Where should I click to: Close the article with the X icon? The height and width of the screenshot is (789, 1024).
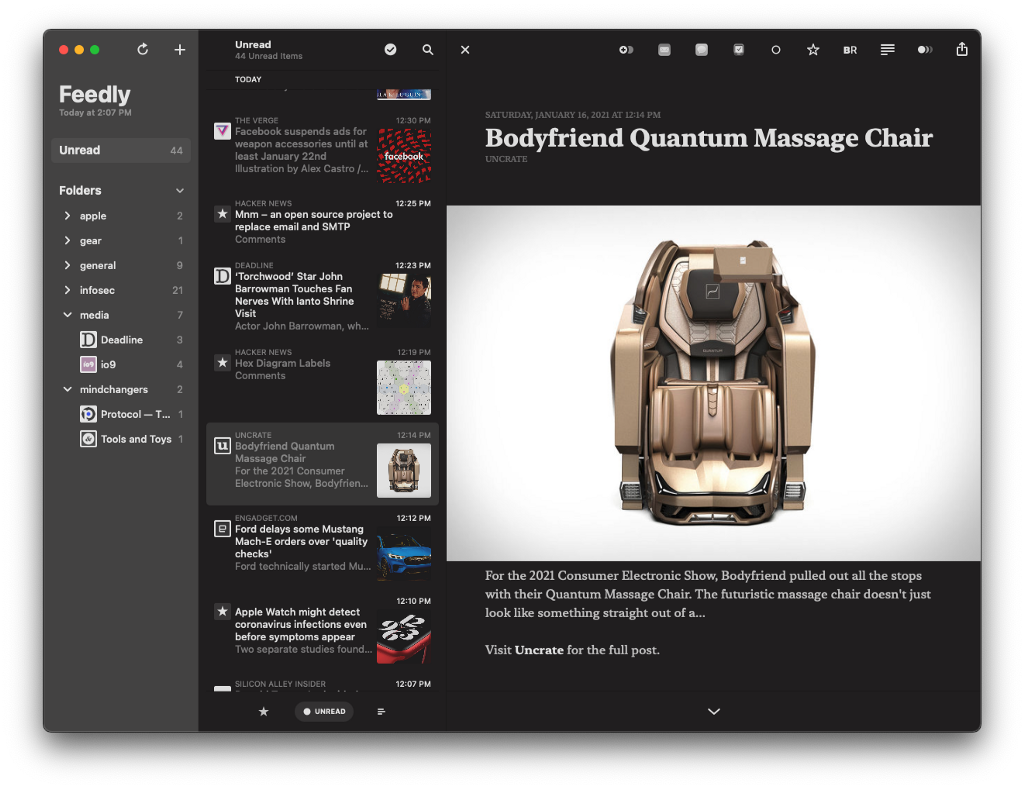tap(465, 50)
